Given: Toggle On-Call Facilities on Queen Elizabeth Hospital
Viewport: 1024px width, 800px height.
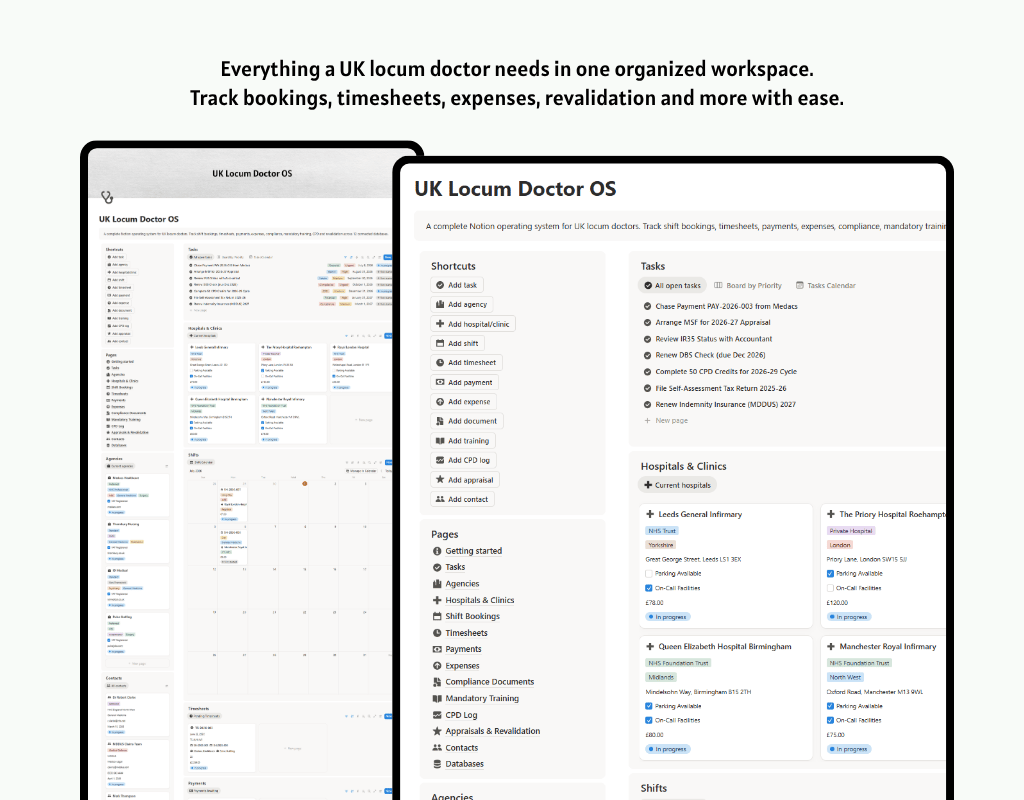Looking at the screenshot, I should [648, 720].
